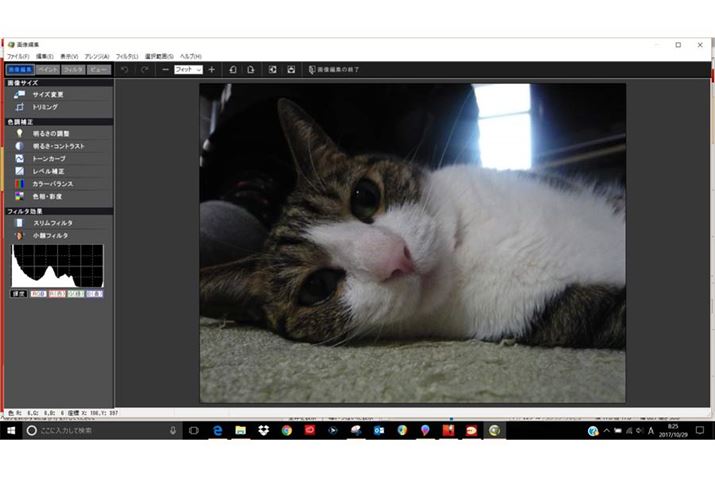Toggle the RGB histogram channel button

38,294
